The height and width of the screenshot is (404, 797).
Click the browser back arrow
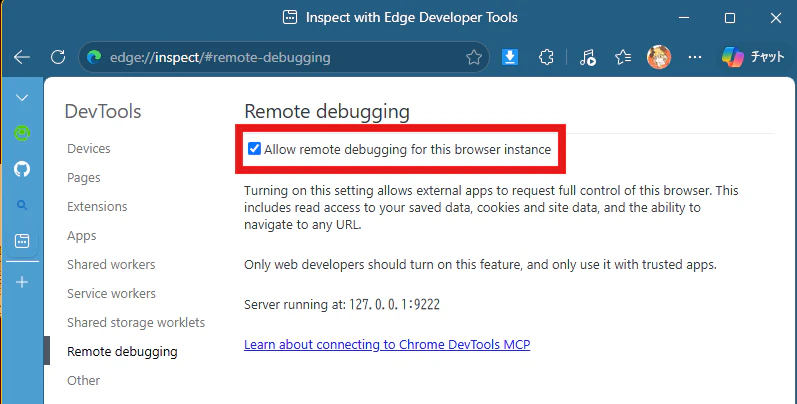point(22,57)
